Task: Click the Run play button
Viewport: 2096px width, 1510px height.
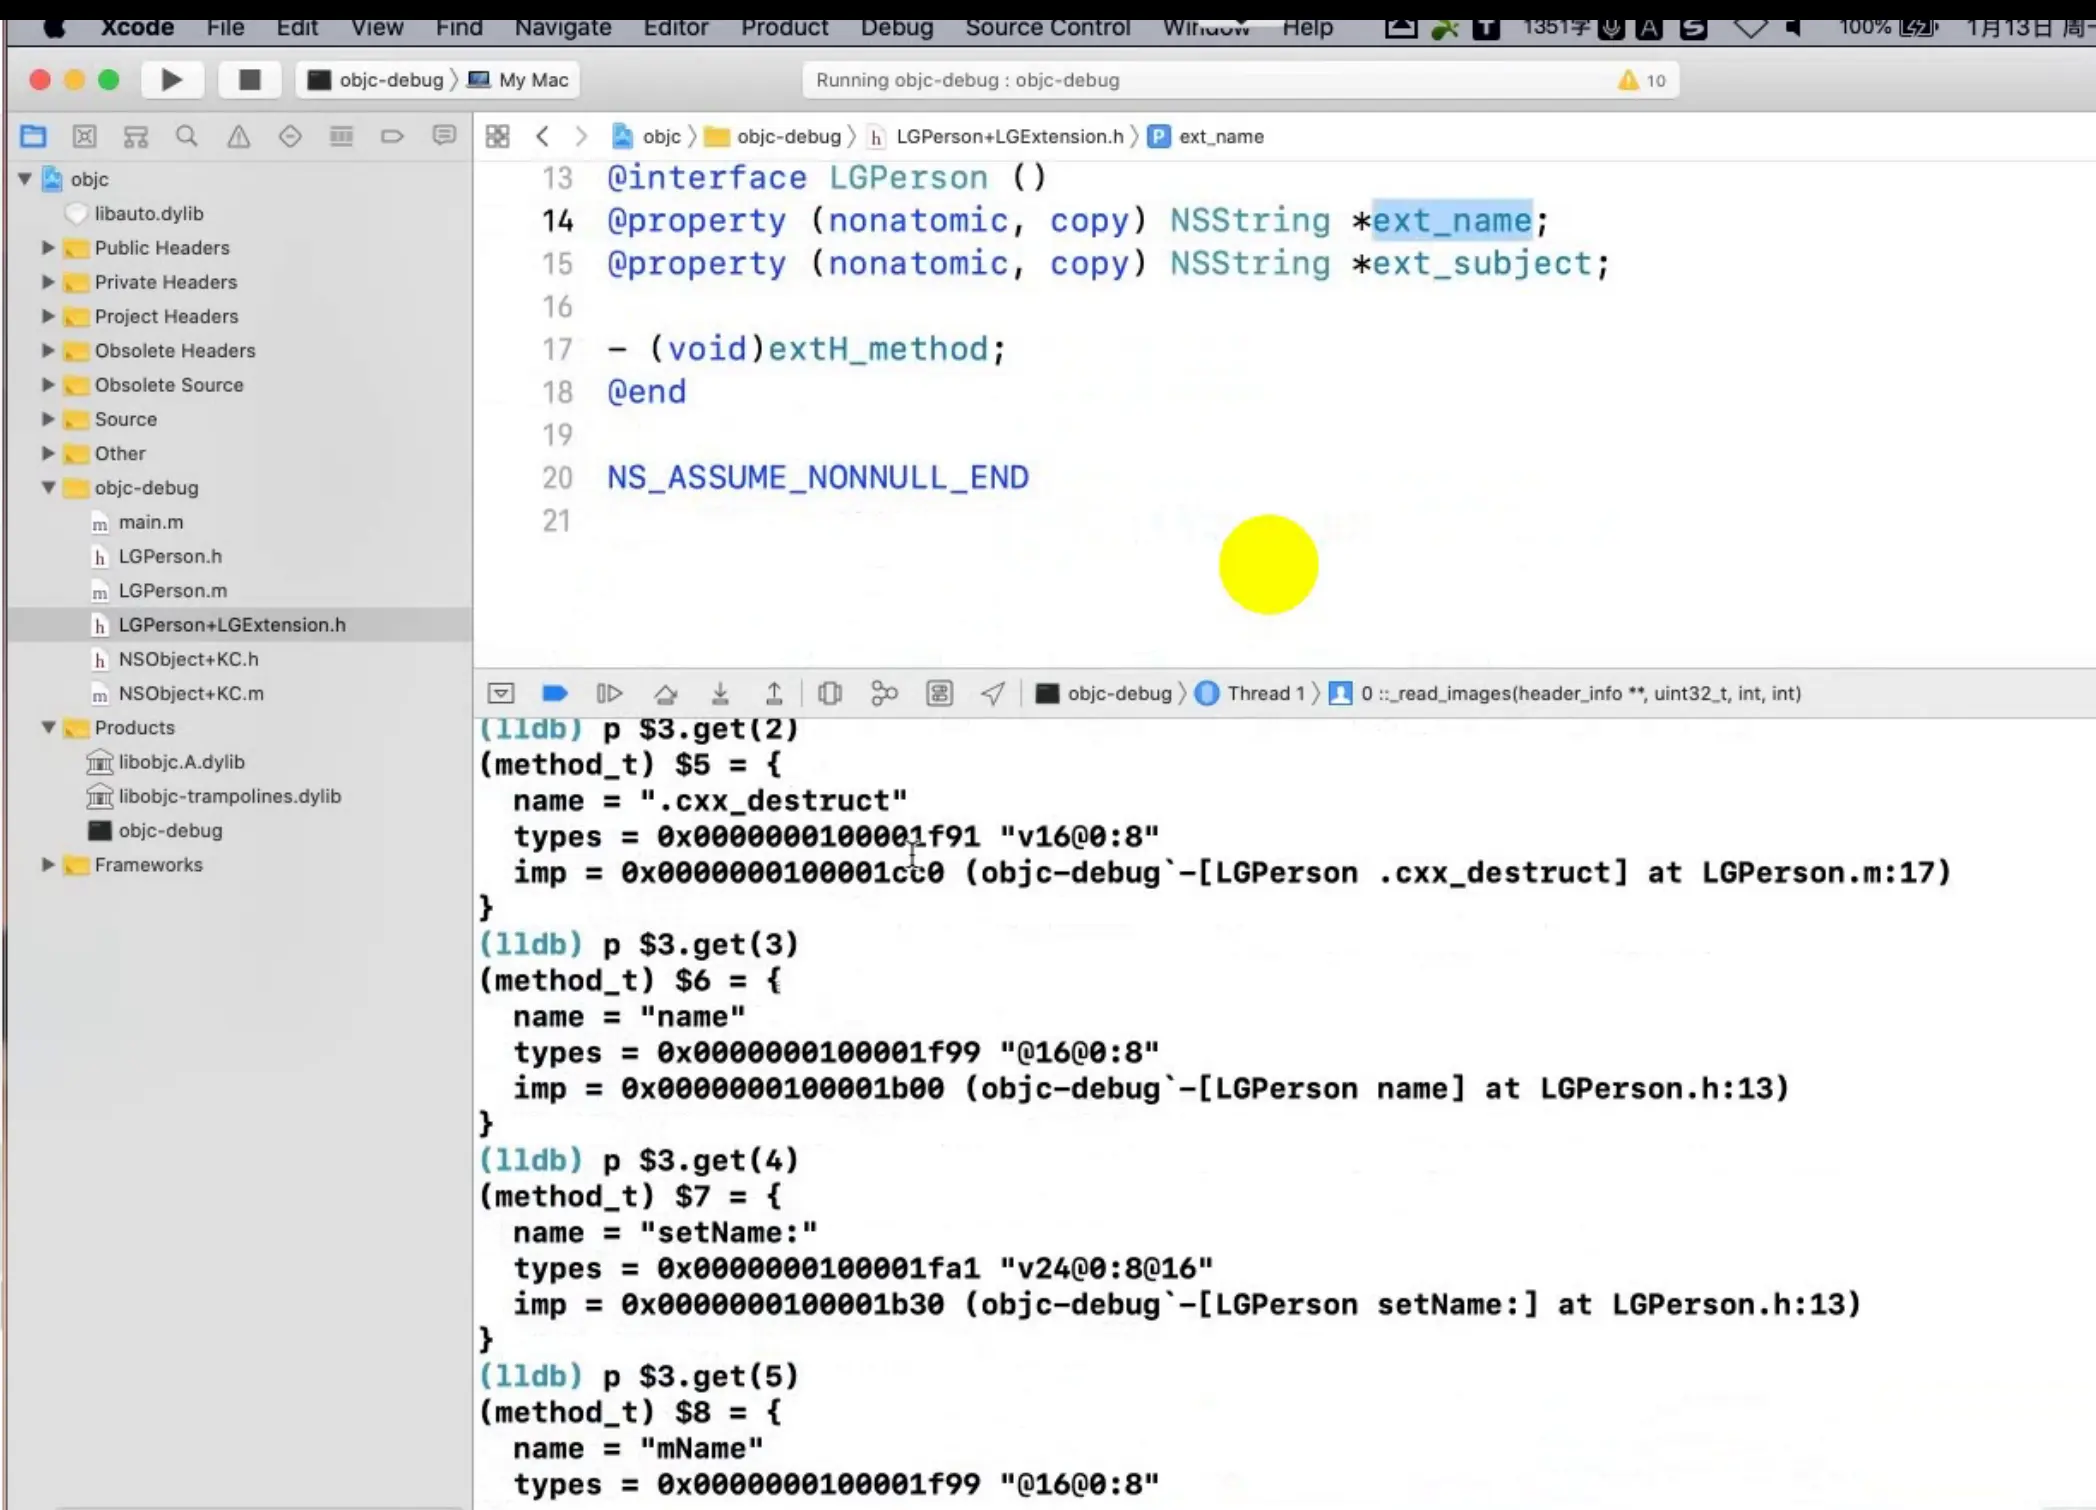Action: coord(171,80)
